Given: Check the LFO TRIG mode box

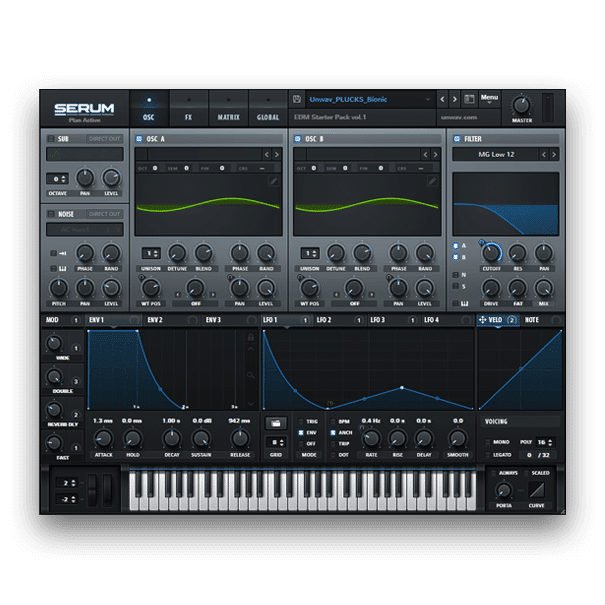Looking at the screenshot, I should (x=301, y=422).
